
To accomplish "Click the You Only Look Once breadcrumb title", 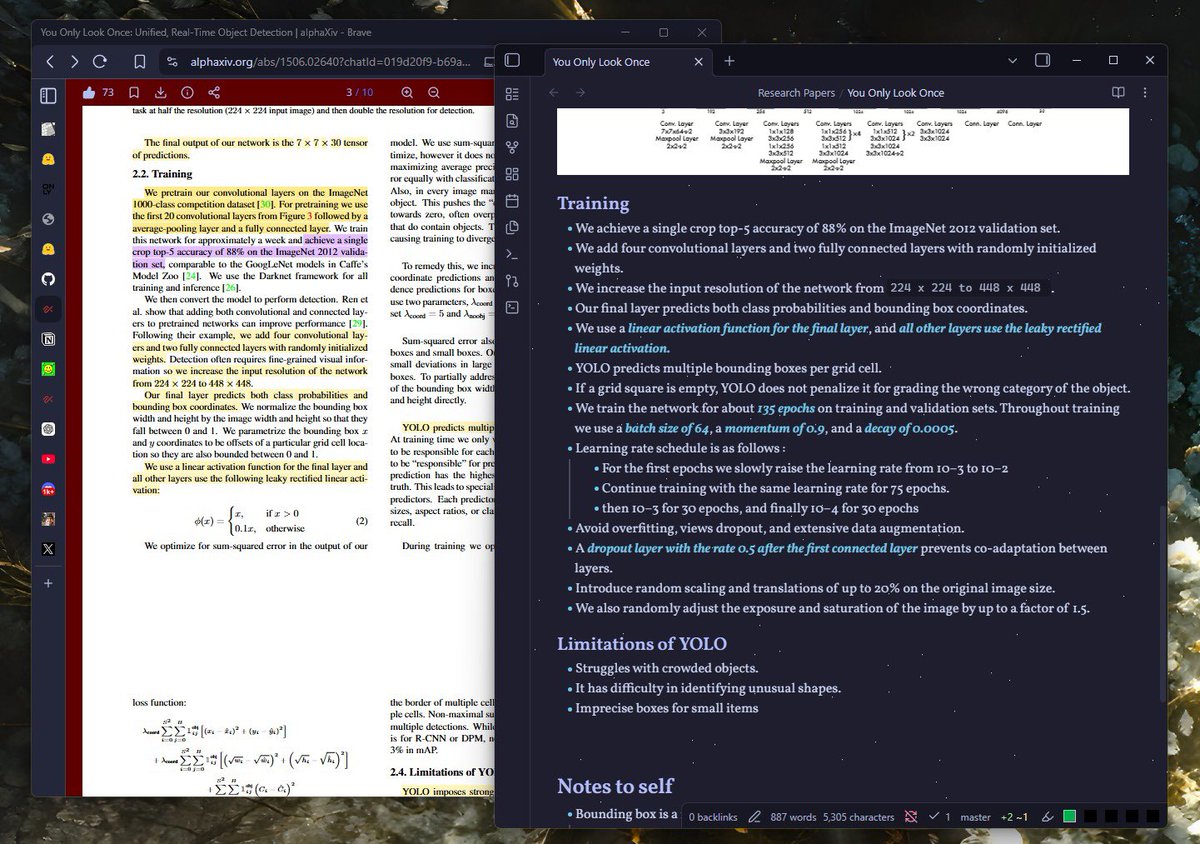I will point(896,93).
